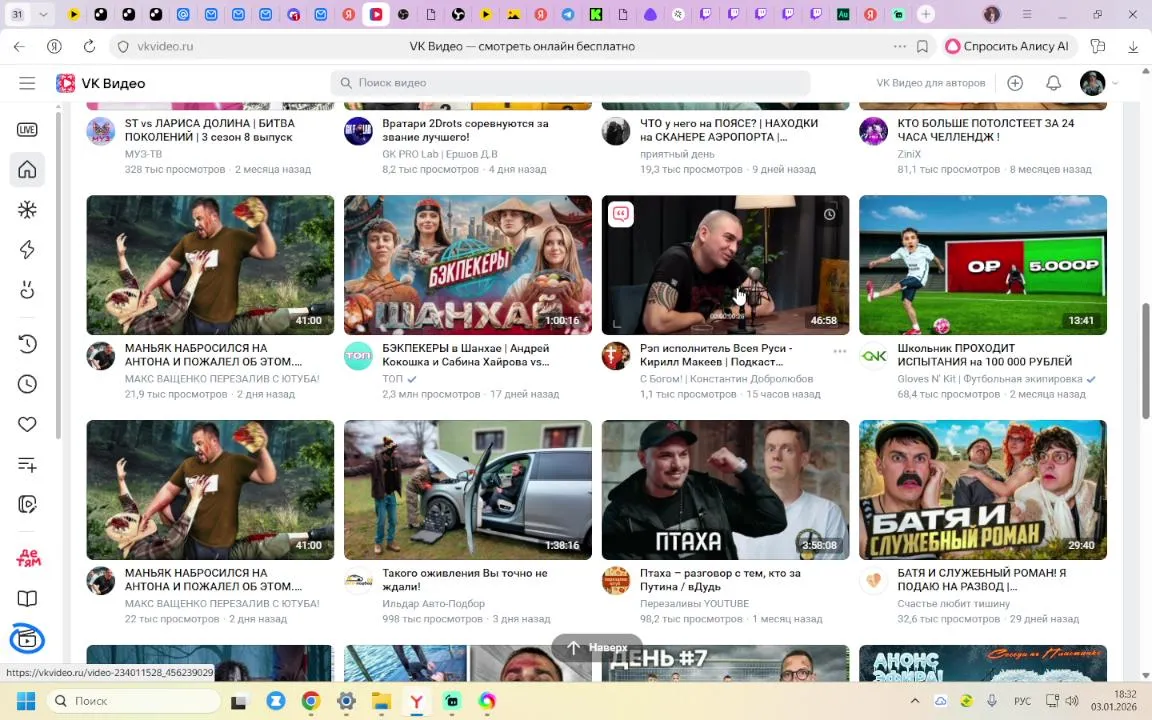Click the VK Видео logo

pos(101,83)
